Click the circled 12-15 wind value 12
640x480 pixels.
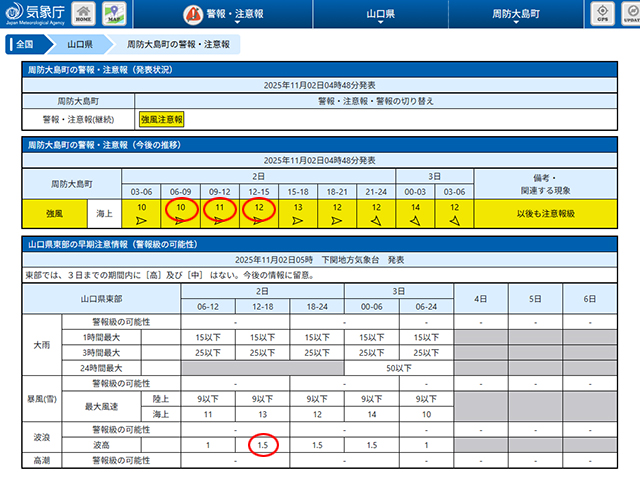coord(258,211)
